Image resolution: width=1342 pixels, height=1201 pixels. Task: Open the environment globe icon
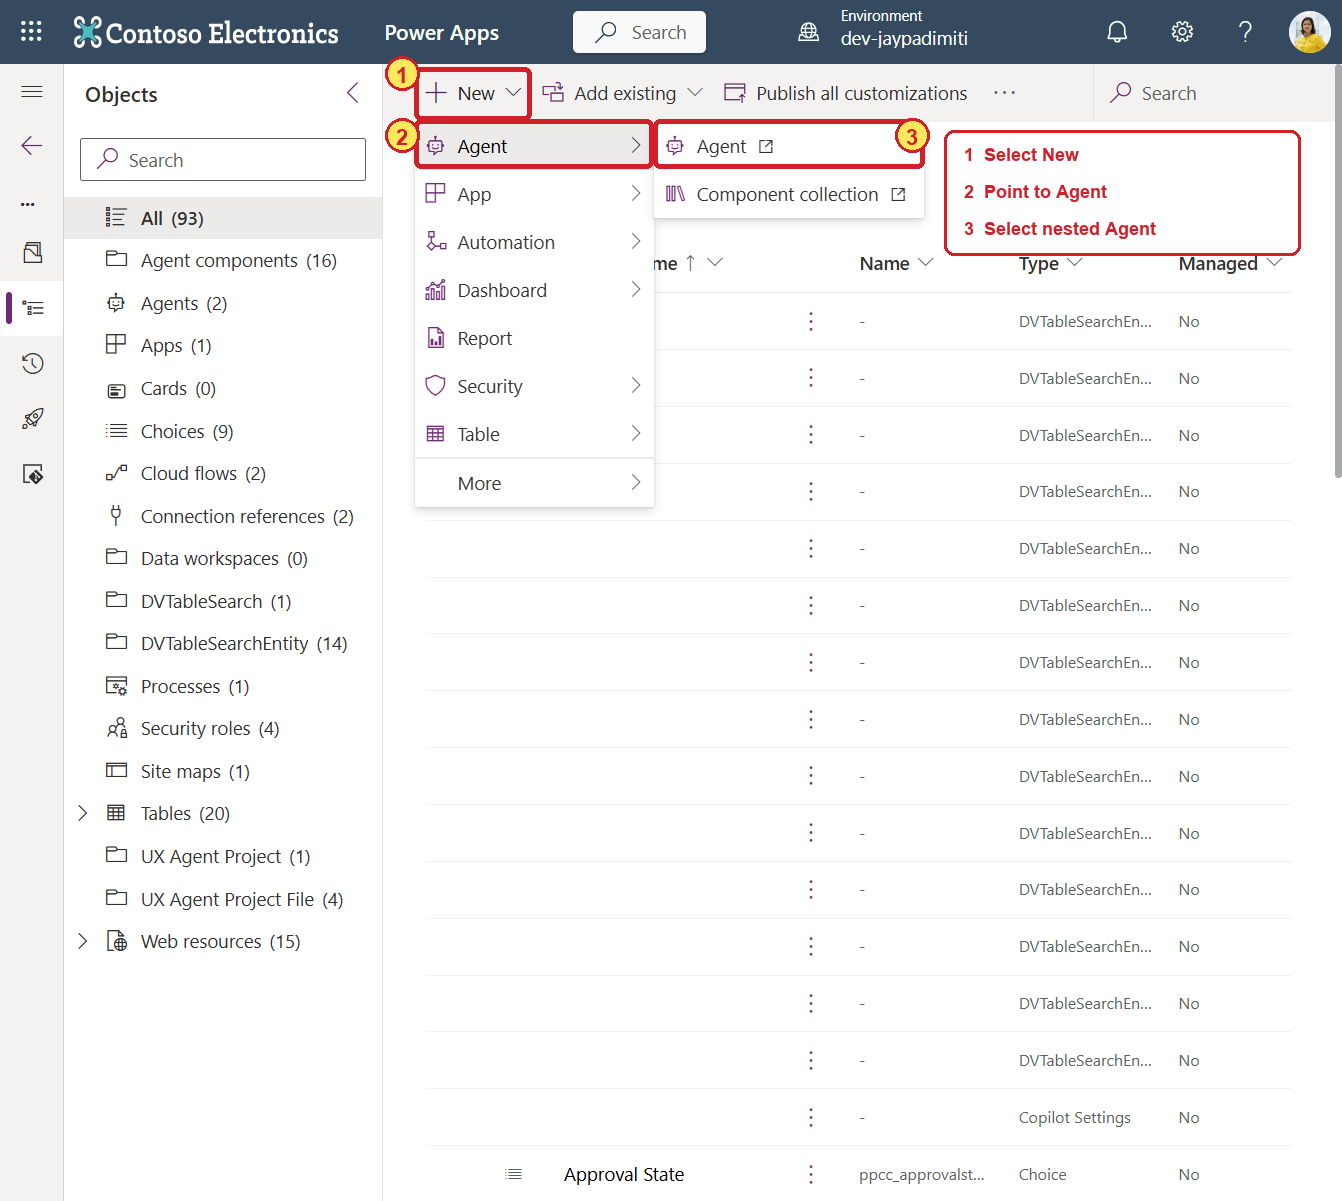tap(808, 32)
